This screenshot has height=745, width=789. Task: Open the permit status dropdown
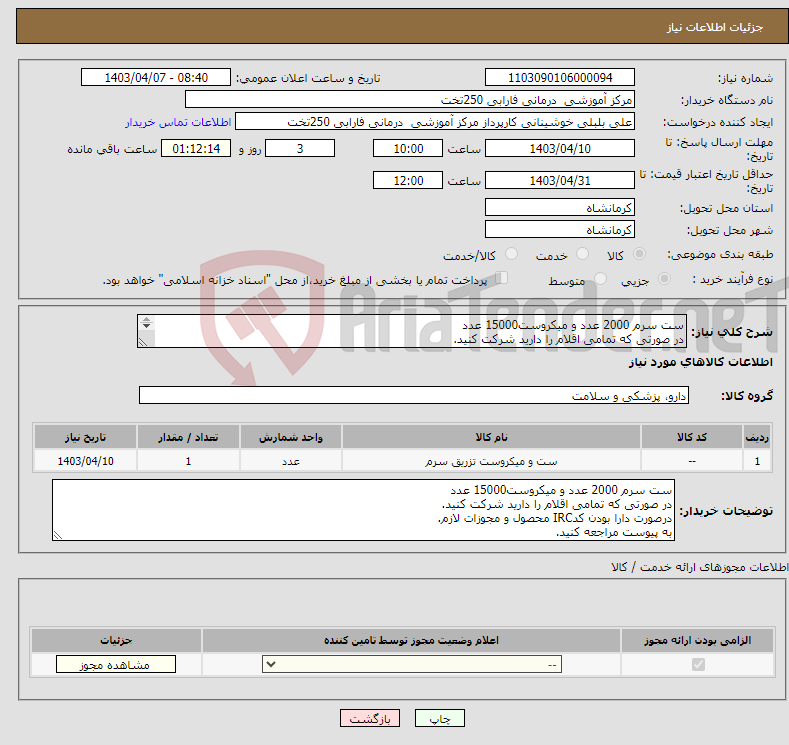click(412, 665)
